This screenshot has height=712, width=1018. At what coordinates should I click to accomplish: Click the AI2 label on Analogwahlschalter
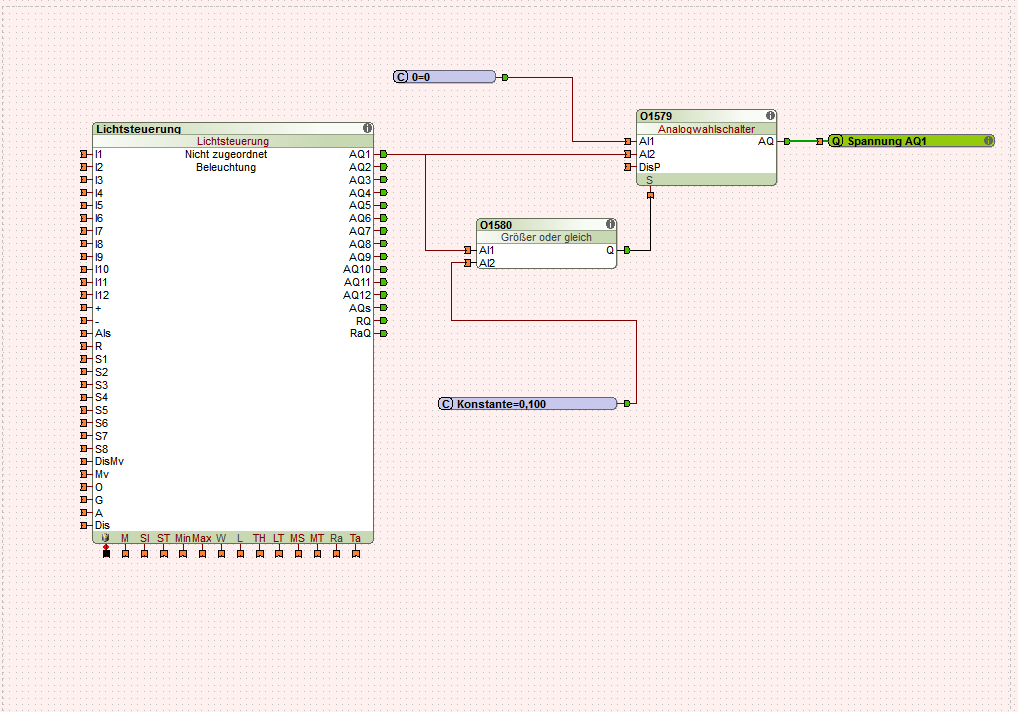pyautogui.click(x=647, y=154)
